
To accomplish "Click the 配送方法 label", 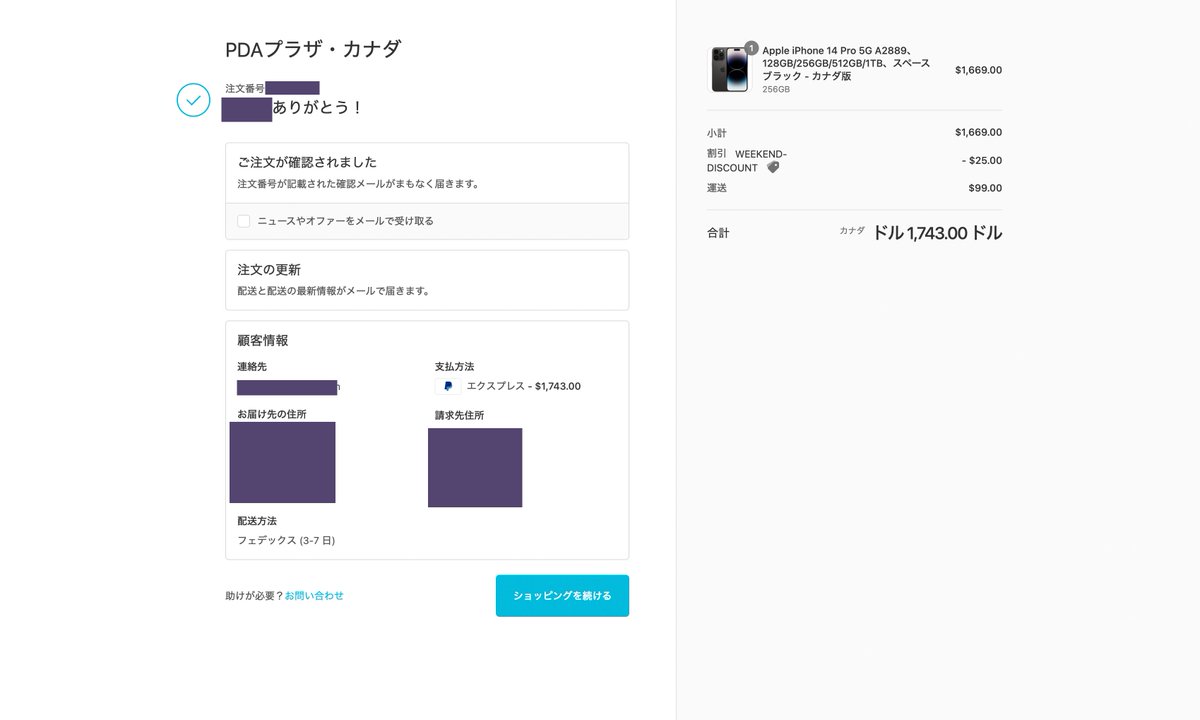I will pos(257,521).
